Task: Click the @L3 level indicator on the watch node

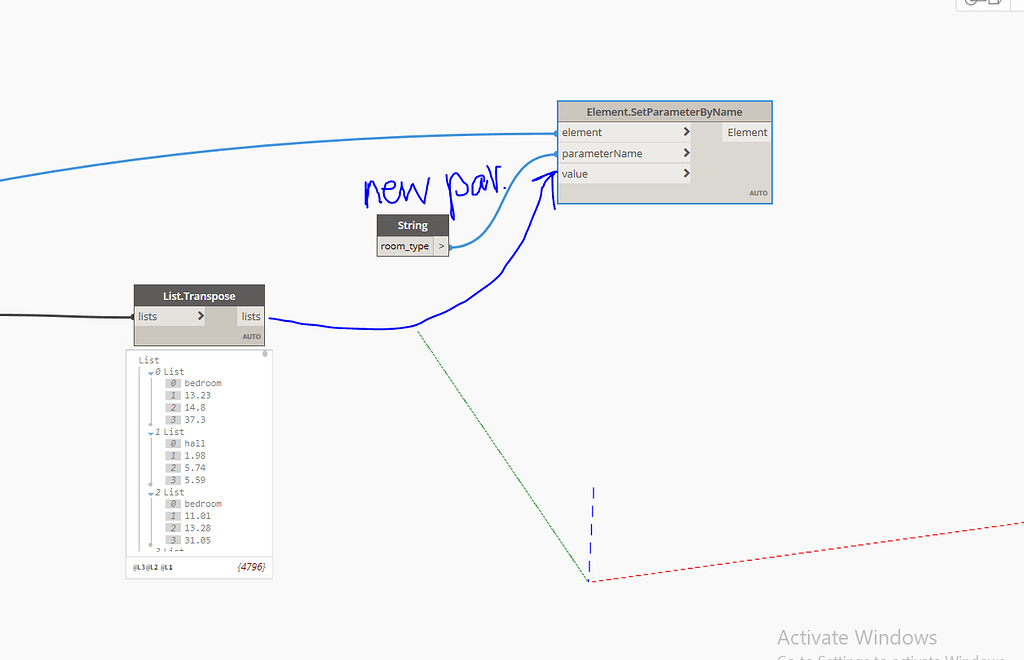Action: pos(140,565)
